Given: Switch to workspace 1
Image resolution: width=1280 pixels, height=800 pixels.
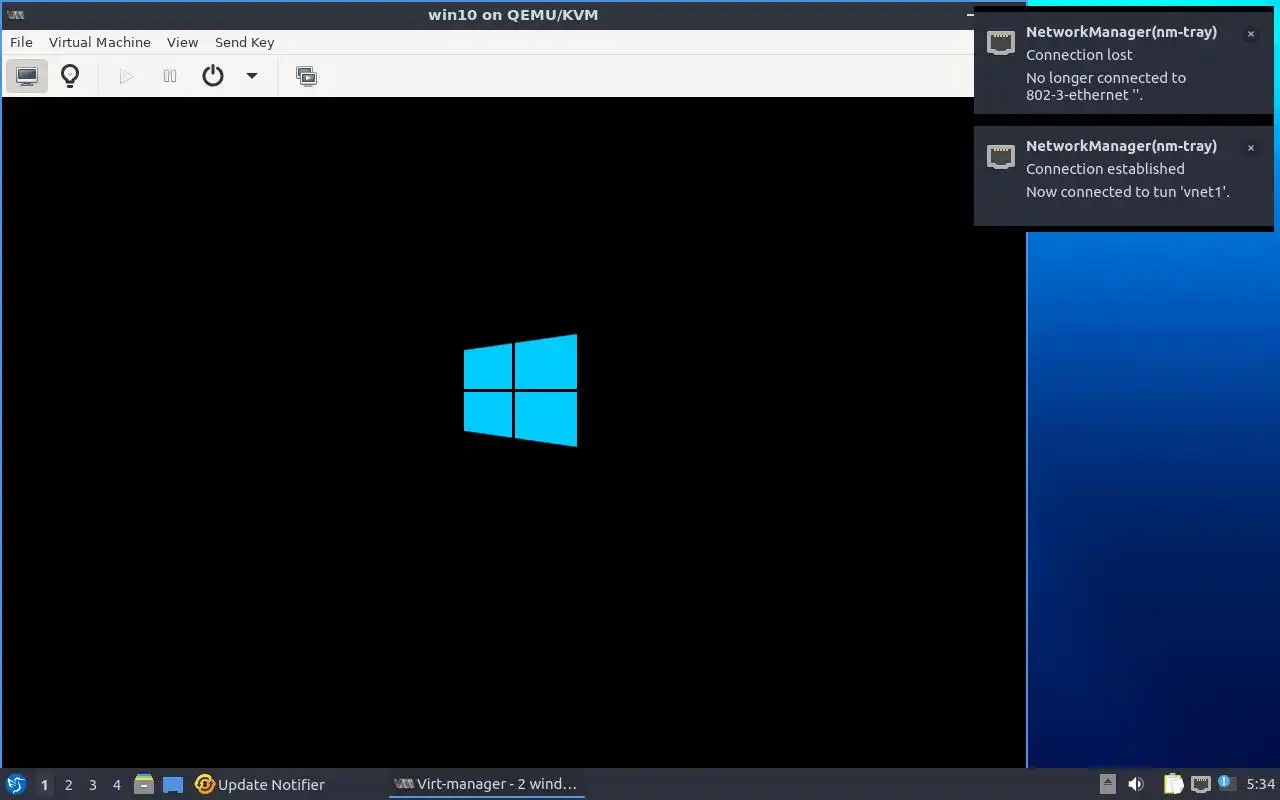Looking at the screenshot, I should (x=44, y=785).
